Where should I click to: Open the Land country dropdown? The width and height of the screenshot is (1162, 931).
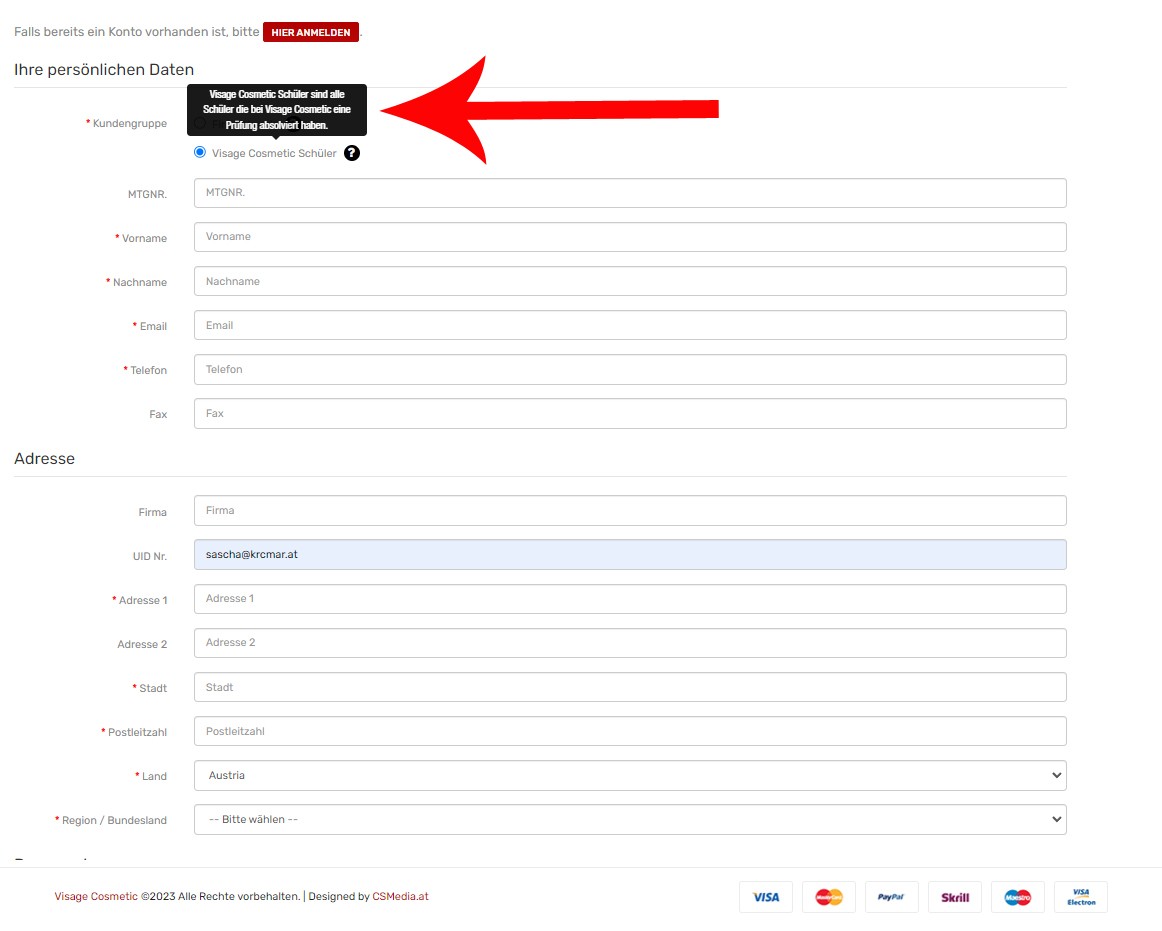pos(630,775)
